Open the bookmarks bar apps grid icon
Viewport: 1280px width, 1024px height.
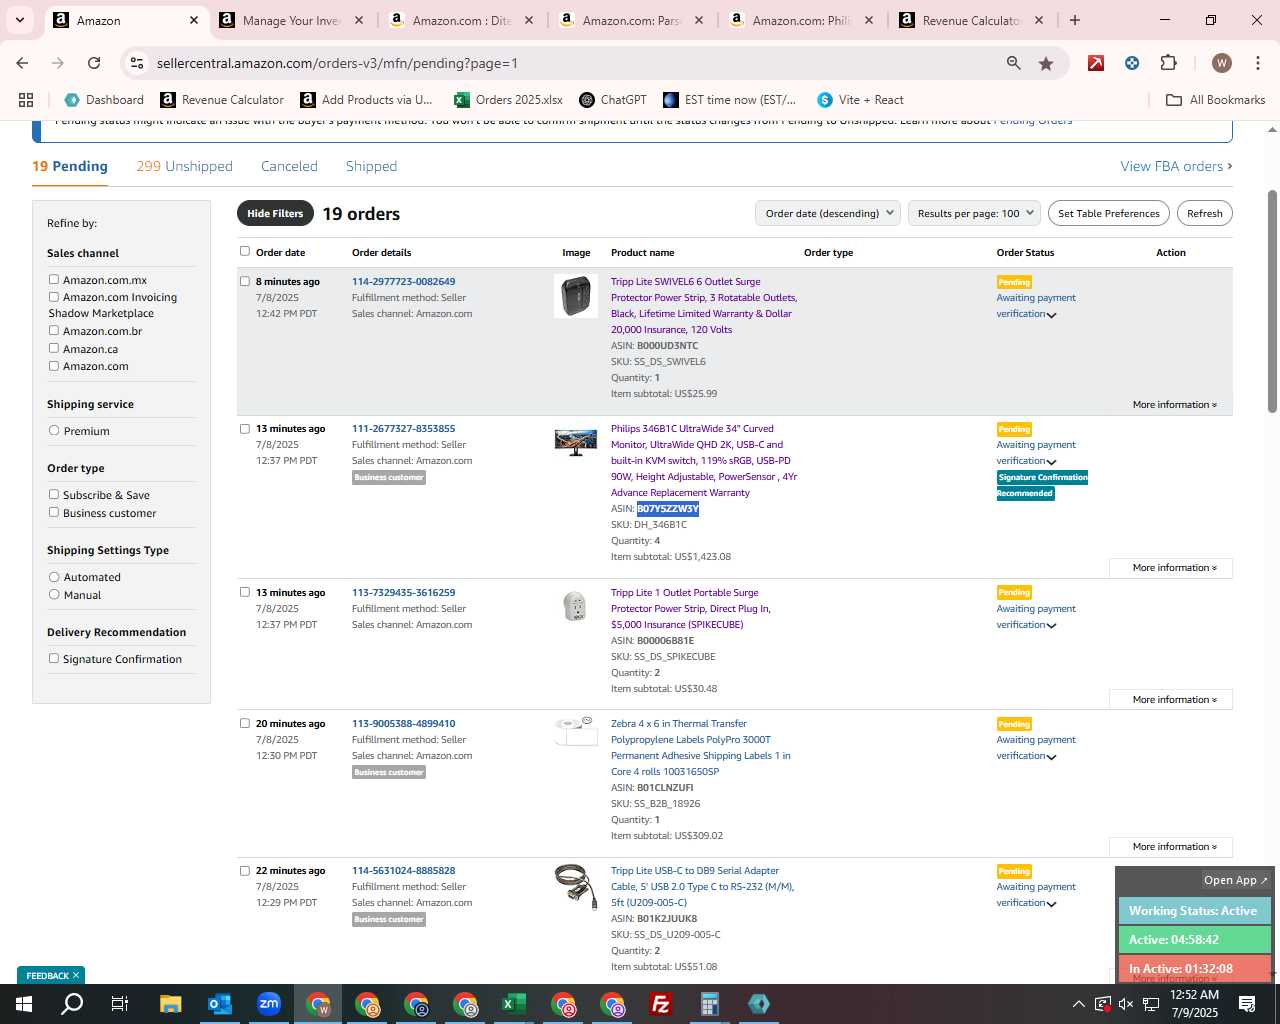click(26, 100)
